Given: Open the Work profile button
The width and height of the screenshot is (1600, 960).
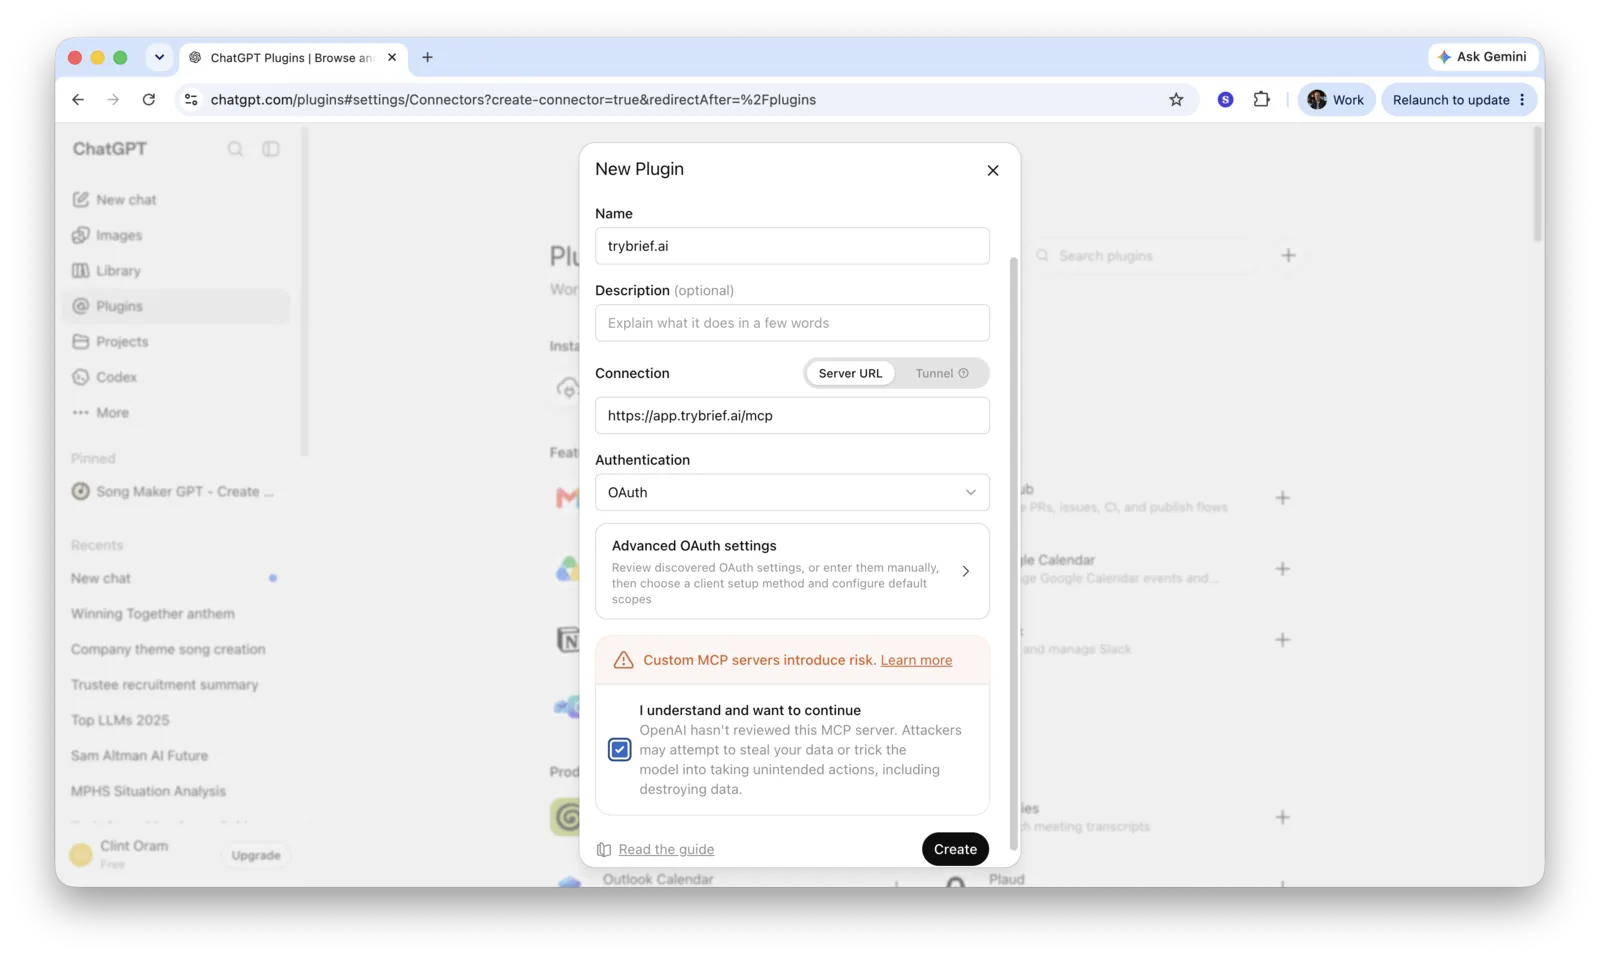Looking at the screenshot, I should point(1336,100).
